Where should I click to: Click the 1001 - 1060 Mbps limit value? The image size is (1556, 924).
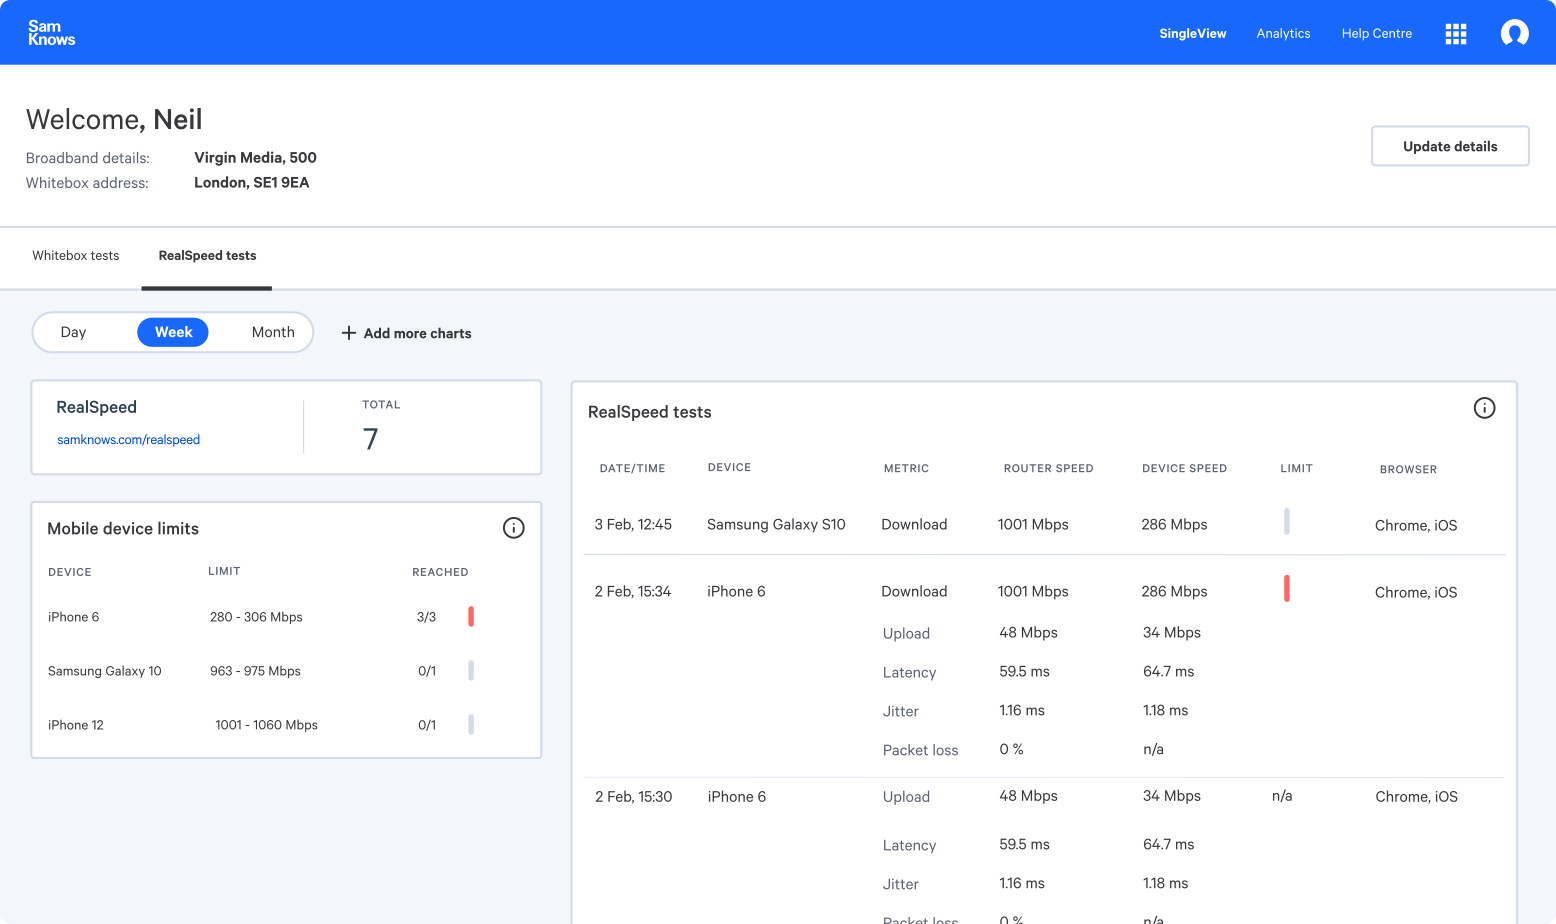(x=266, y=725)
